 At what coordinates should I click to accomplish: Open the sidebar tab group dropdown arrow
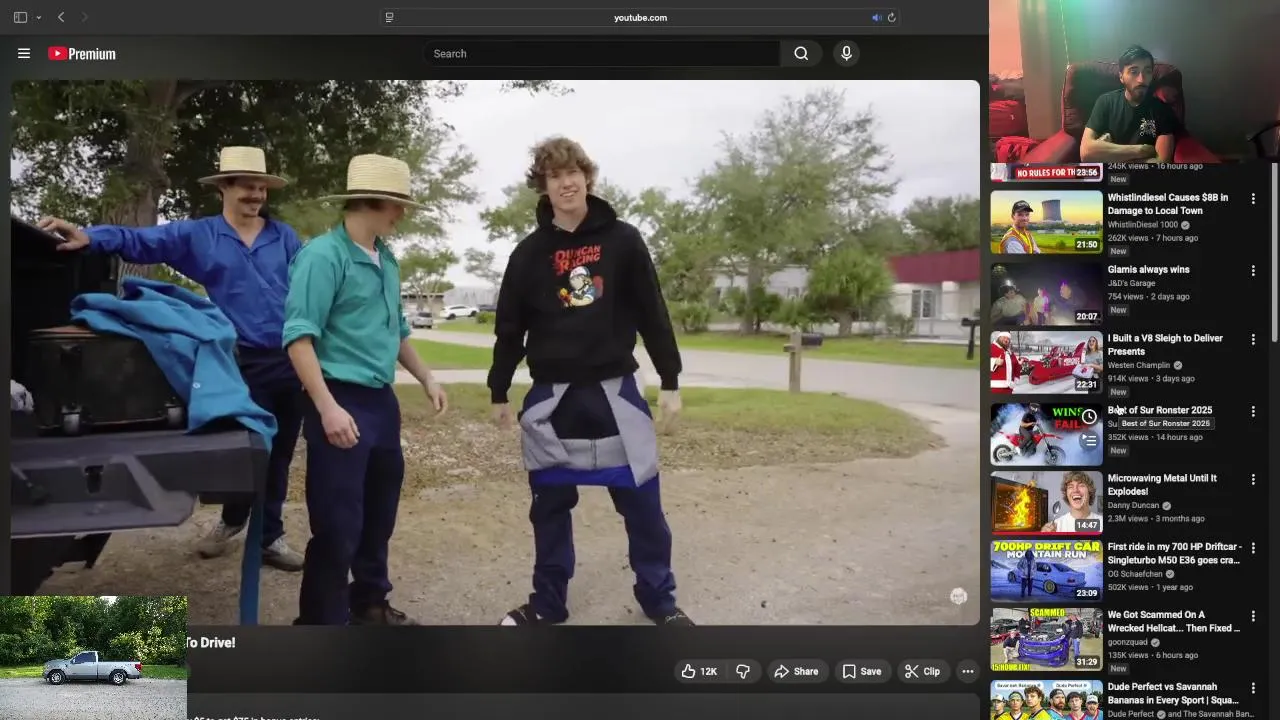(39, 17)
